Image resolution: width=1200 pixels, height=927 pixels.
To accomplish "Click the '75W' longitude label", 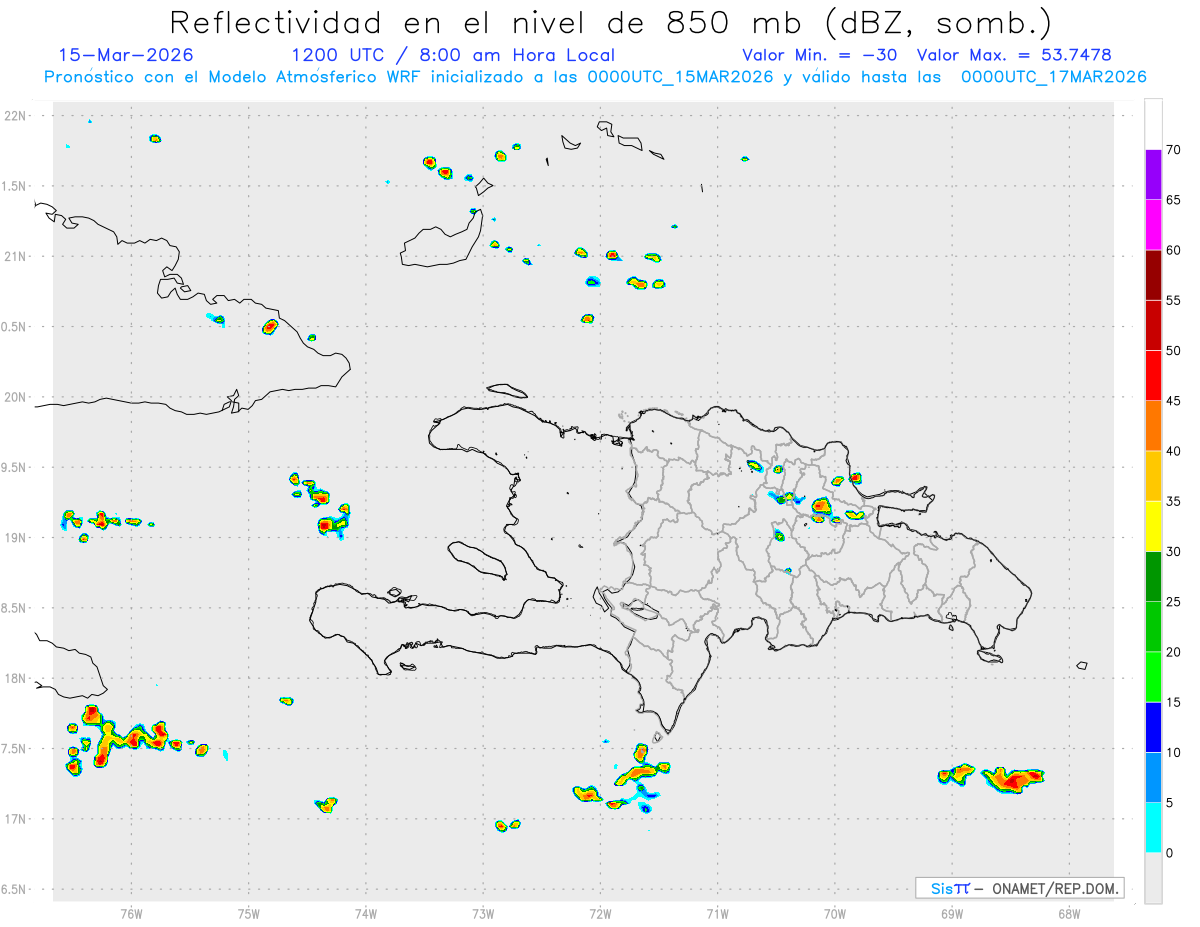I will tap(249, 914).
